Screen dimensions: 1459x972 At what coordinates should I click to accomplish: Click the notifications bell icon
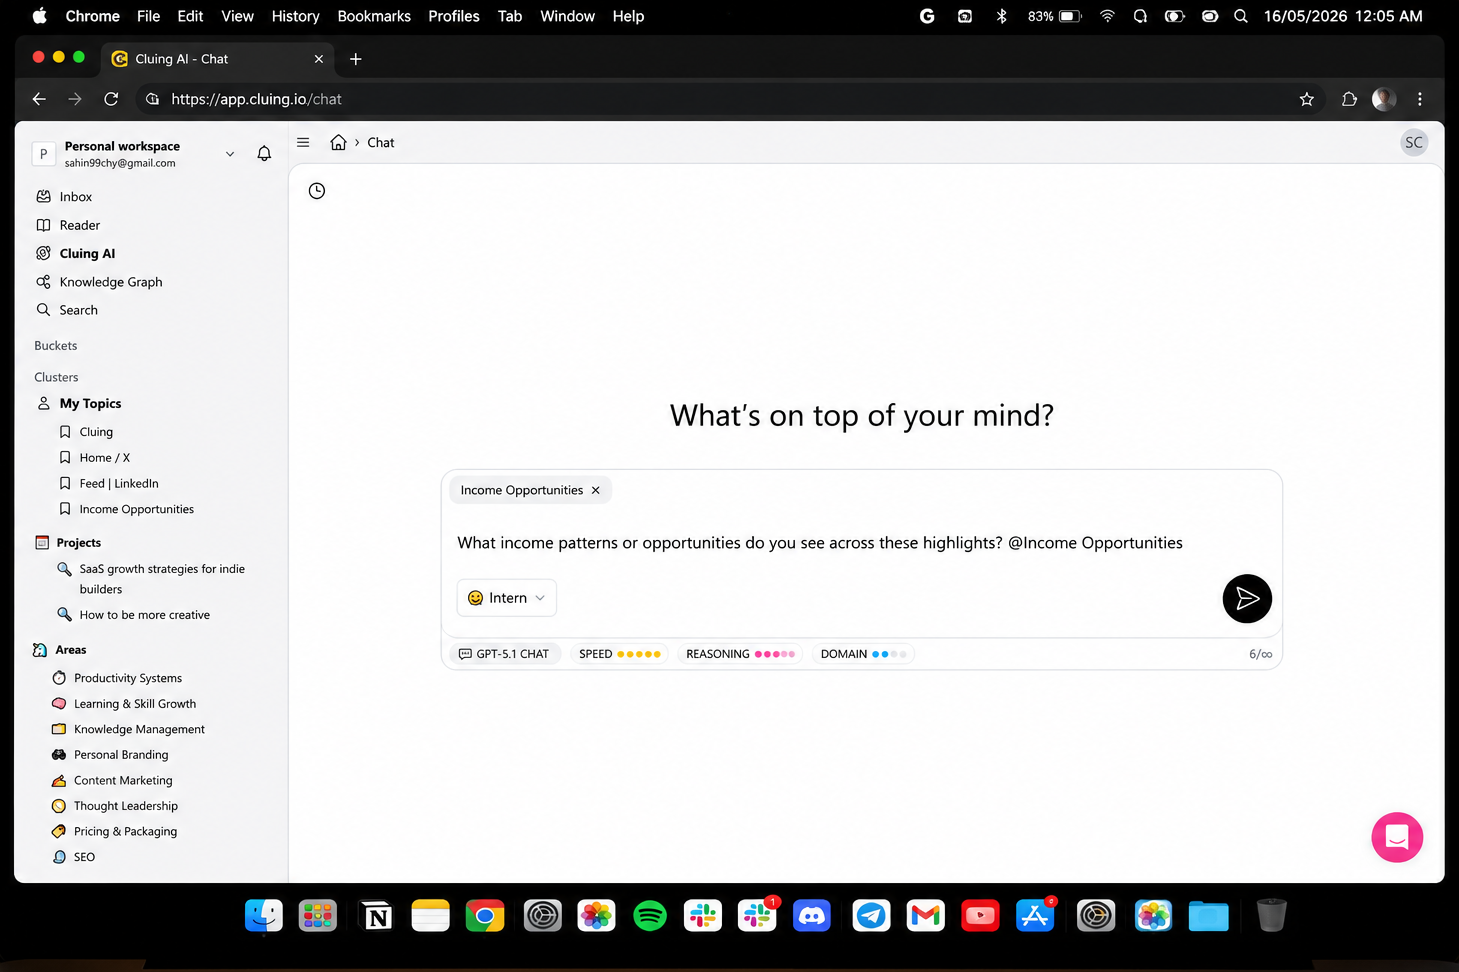point(264,153)
